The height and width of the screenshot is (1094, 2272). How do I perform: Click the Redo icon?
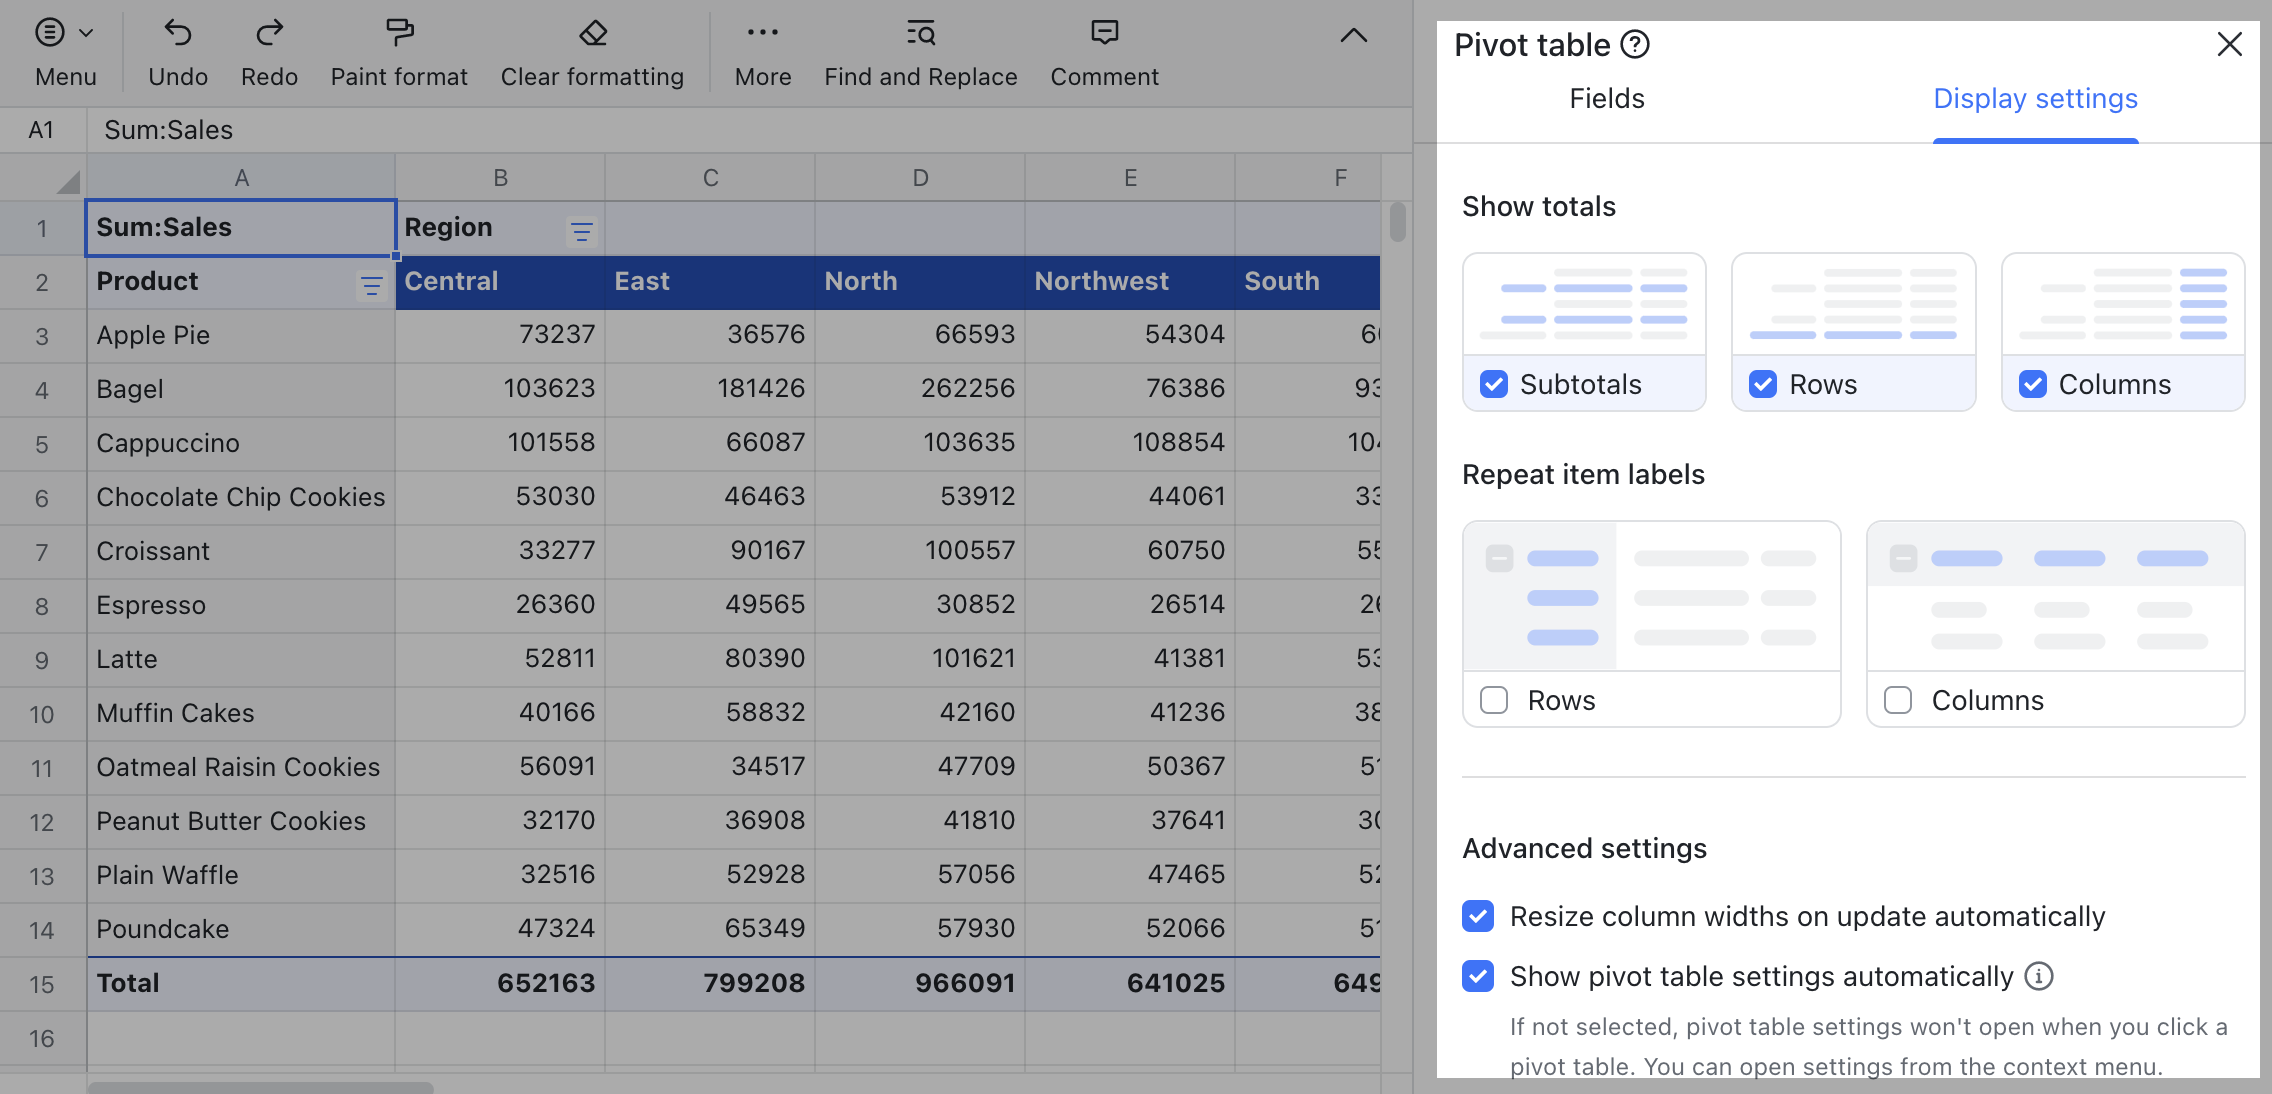tap(268, 33)
